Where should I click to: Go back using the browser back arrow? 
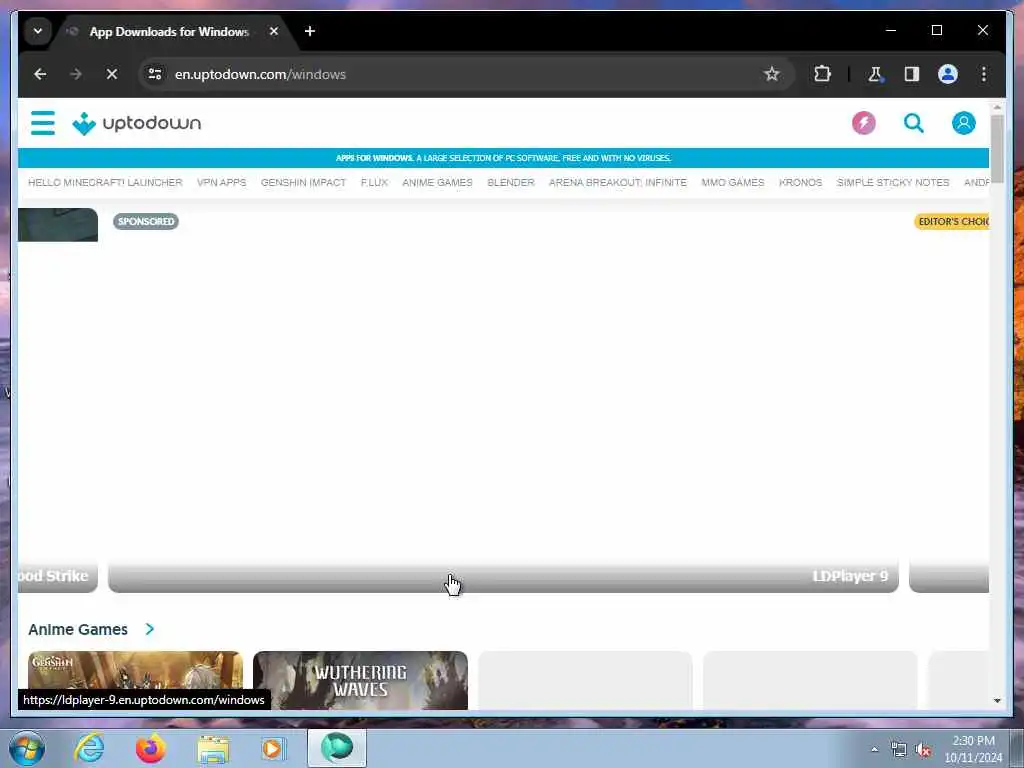[x=40, y=74]
